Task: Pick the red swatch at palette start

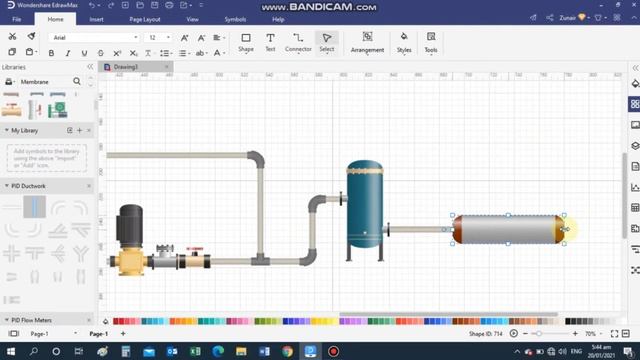Action: (116, 322)
